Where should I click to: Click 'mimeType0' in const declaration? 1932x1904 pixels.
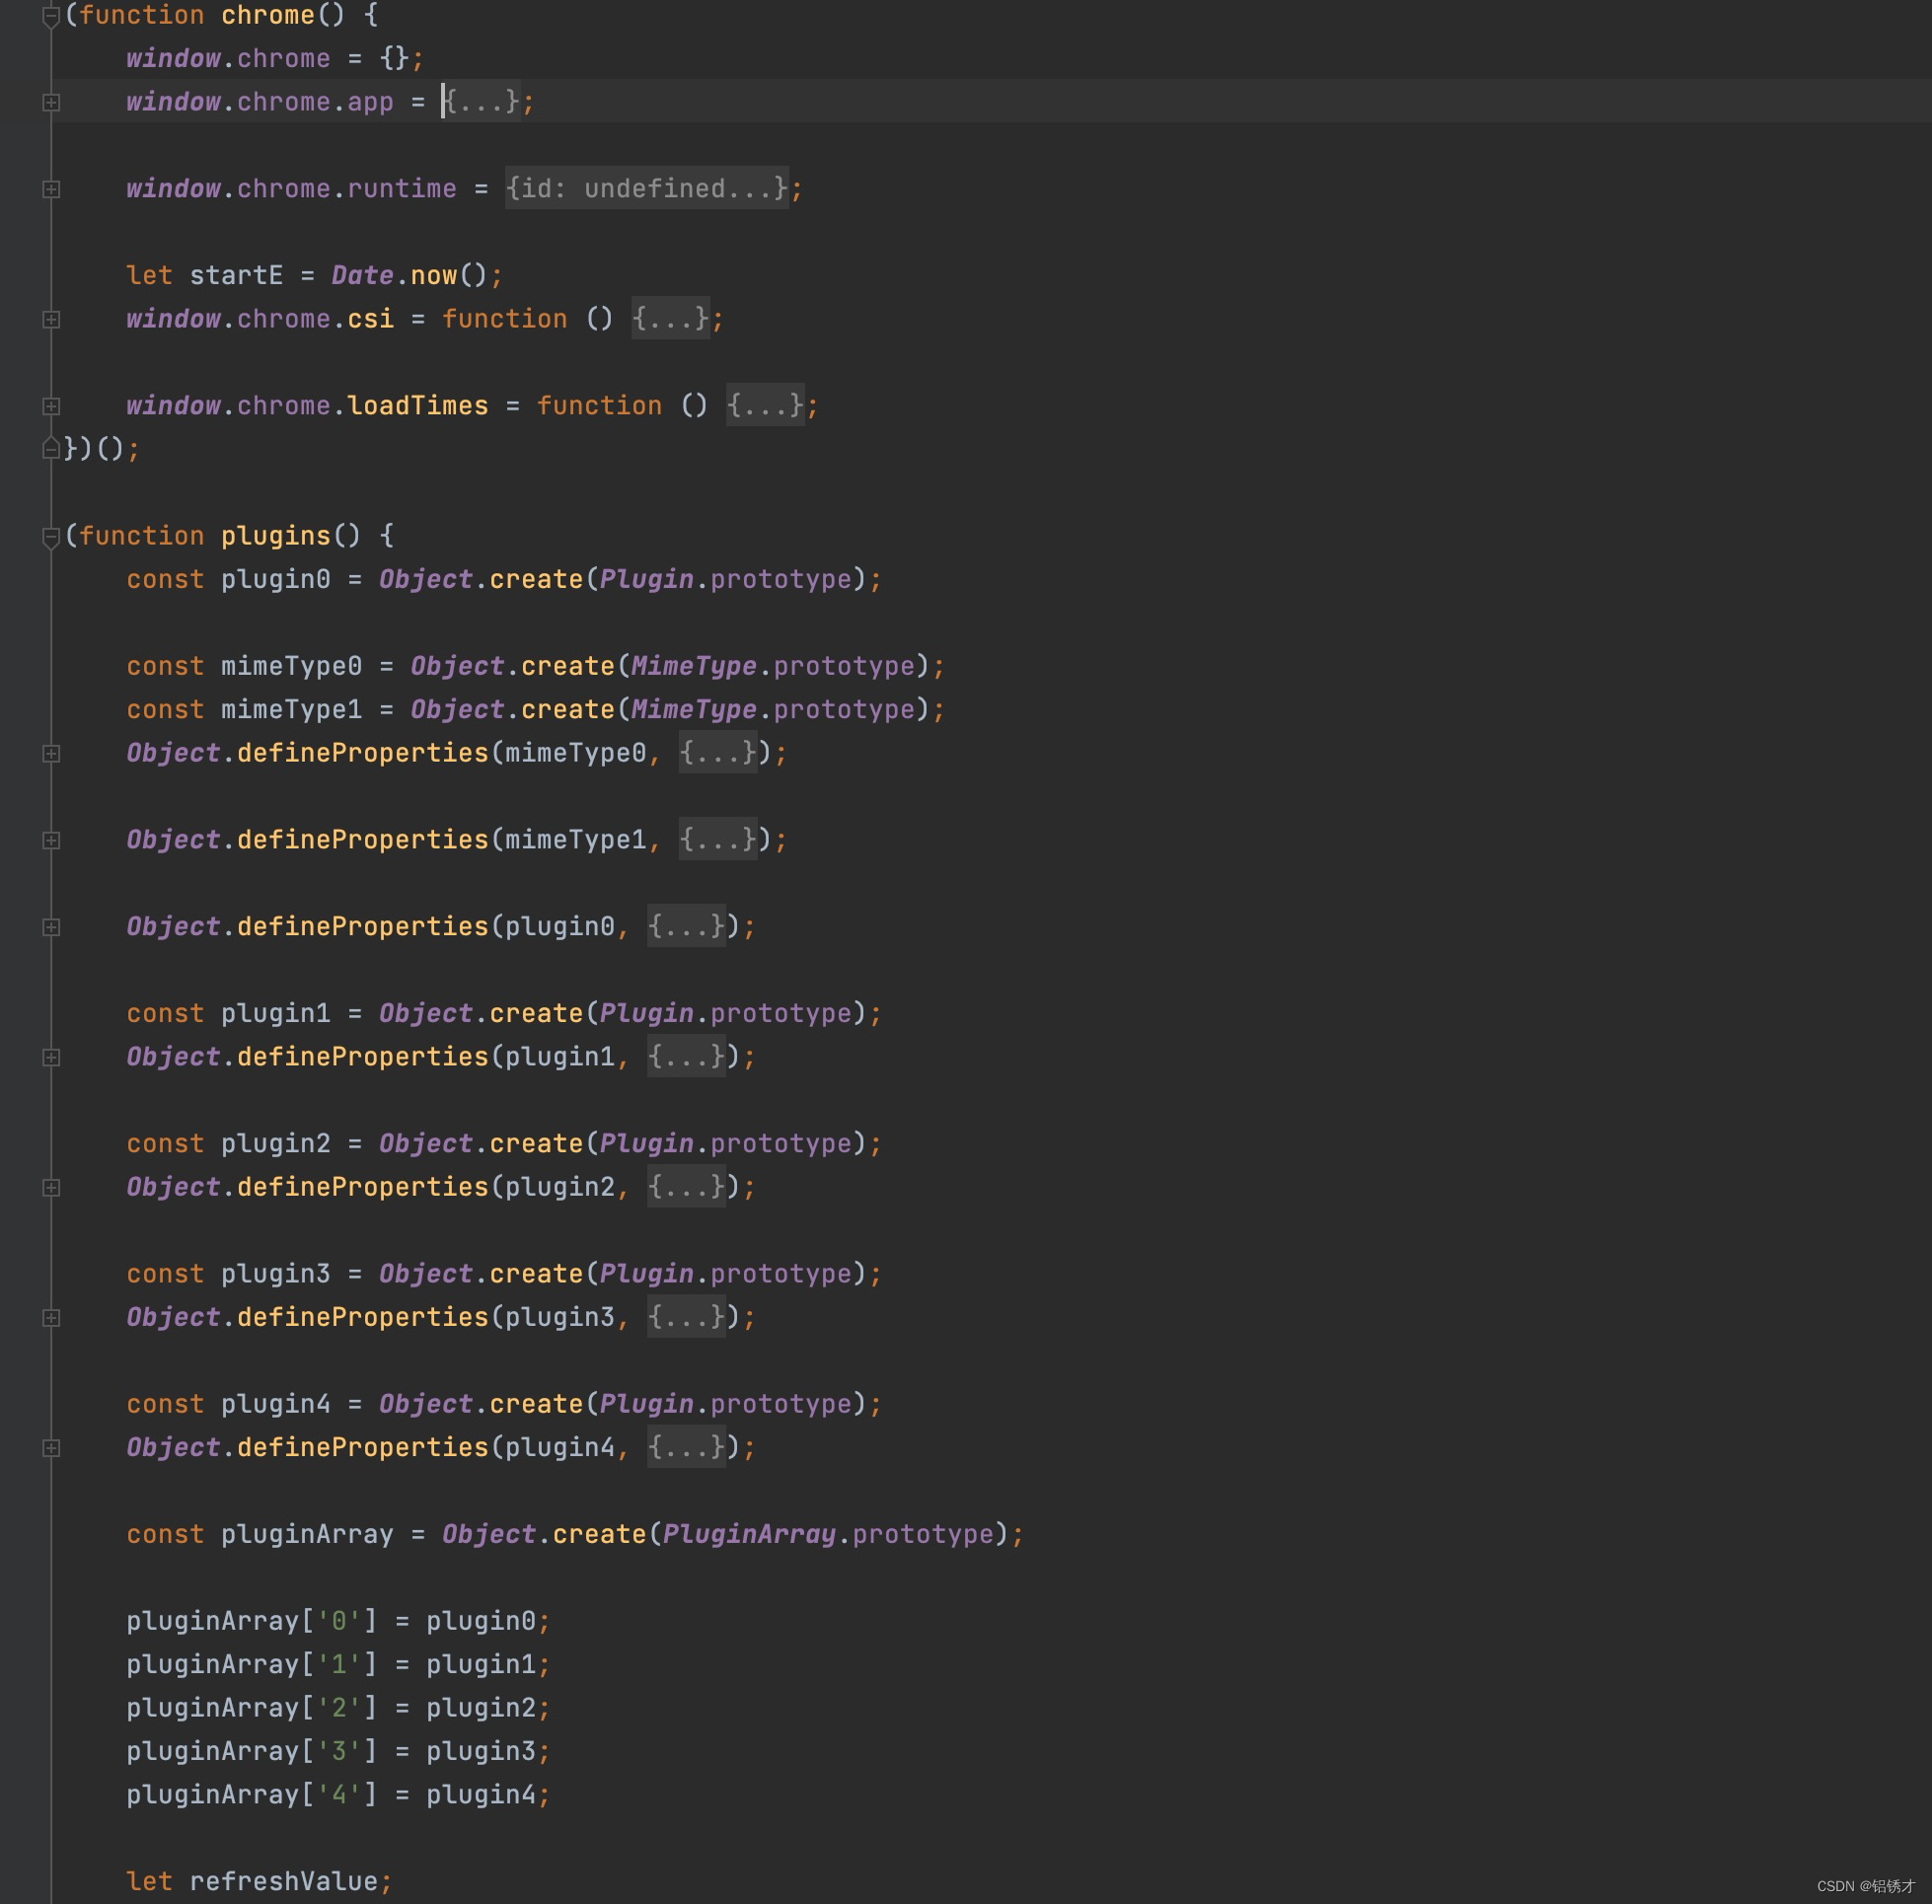point(291,667)
